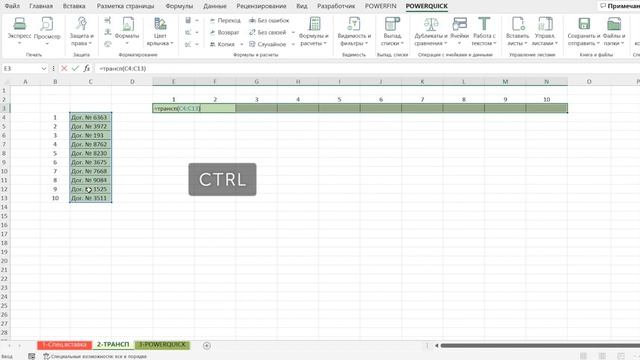
Task: Expand dropdown arrow under Форматы
Action: point(127,43)
